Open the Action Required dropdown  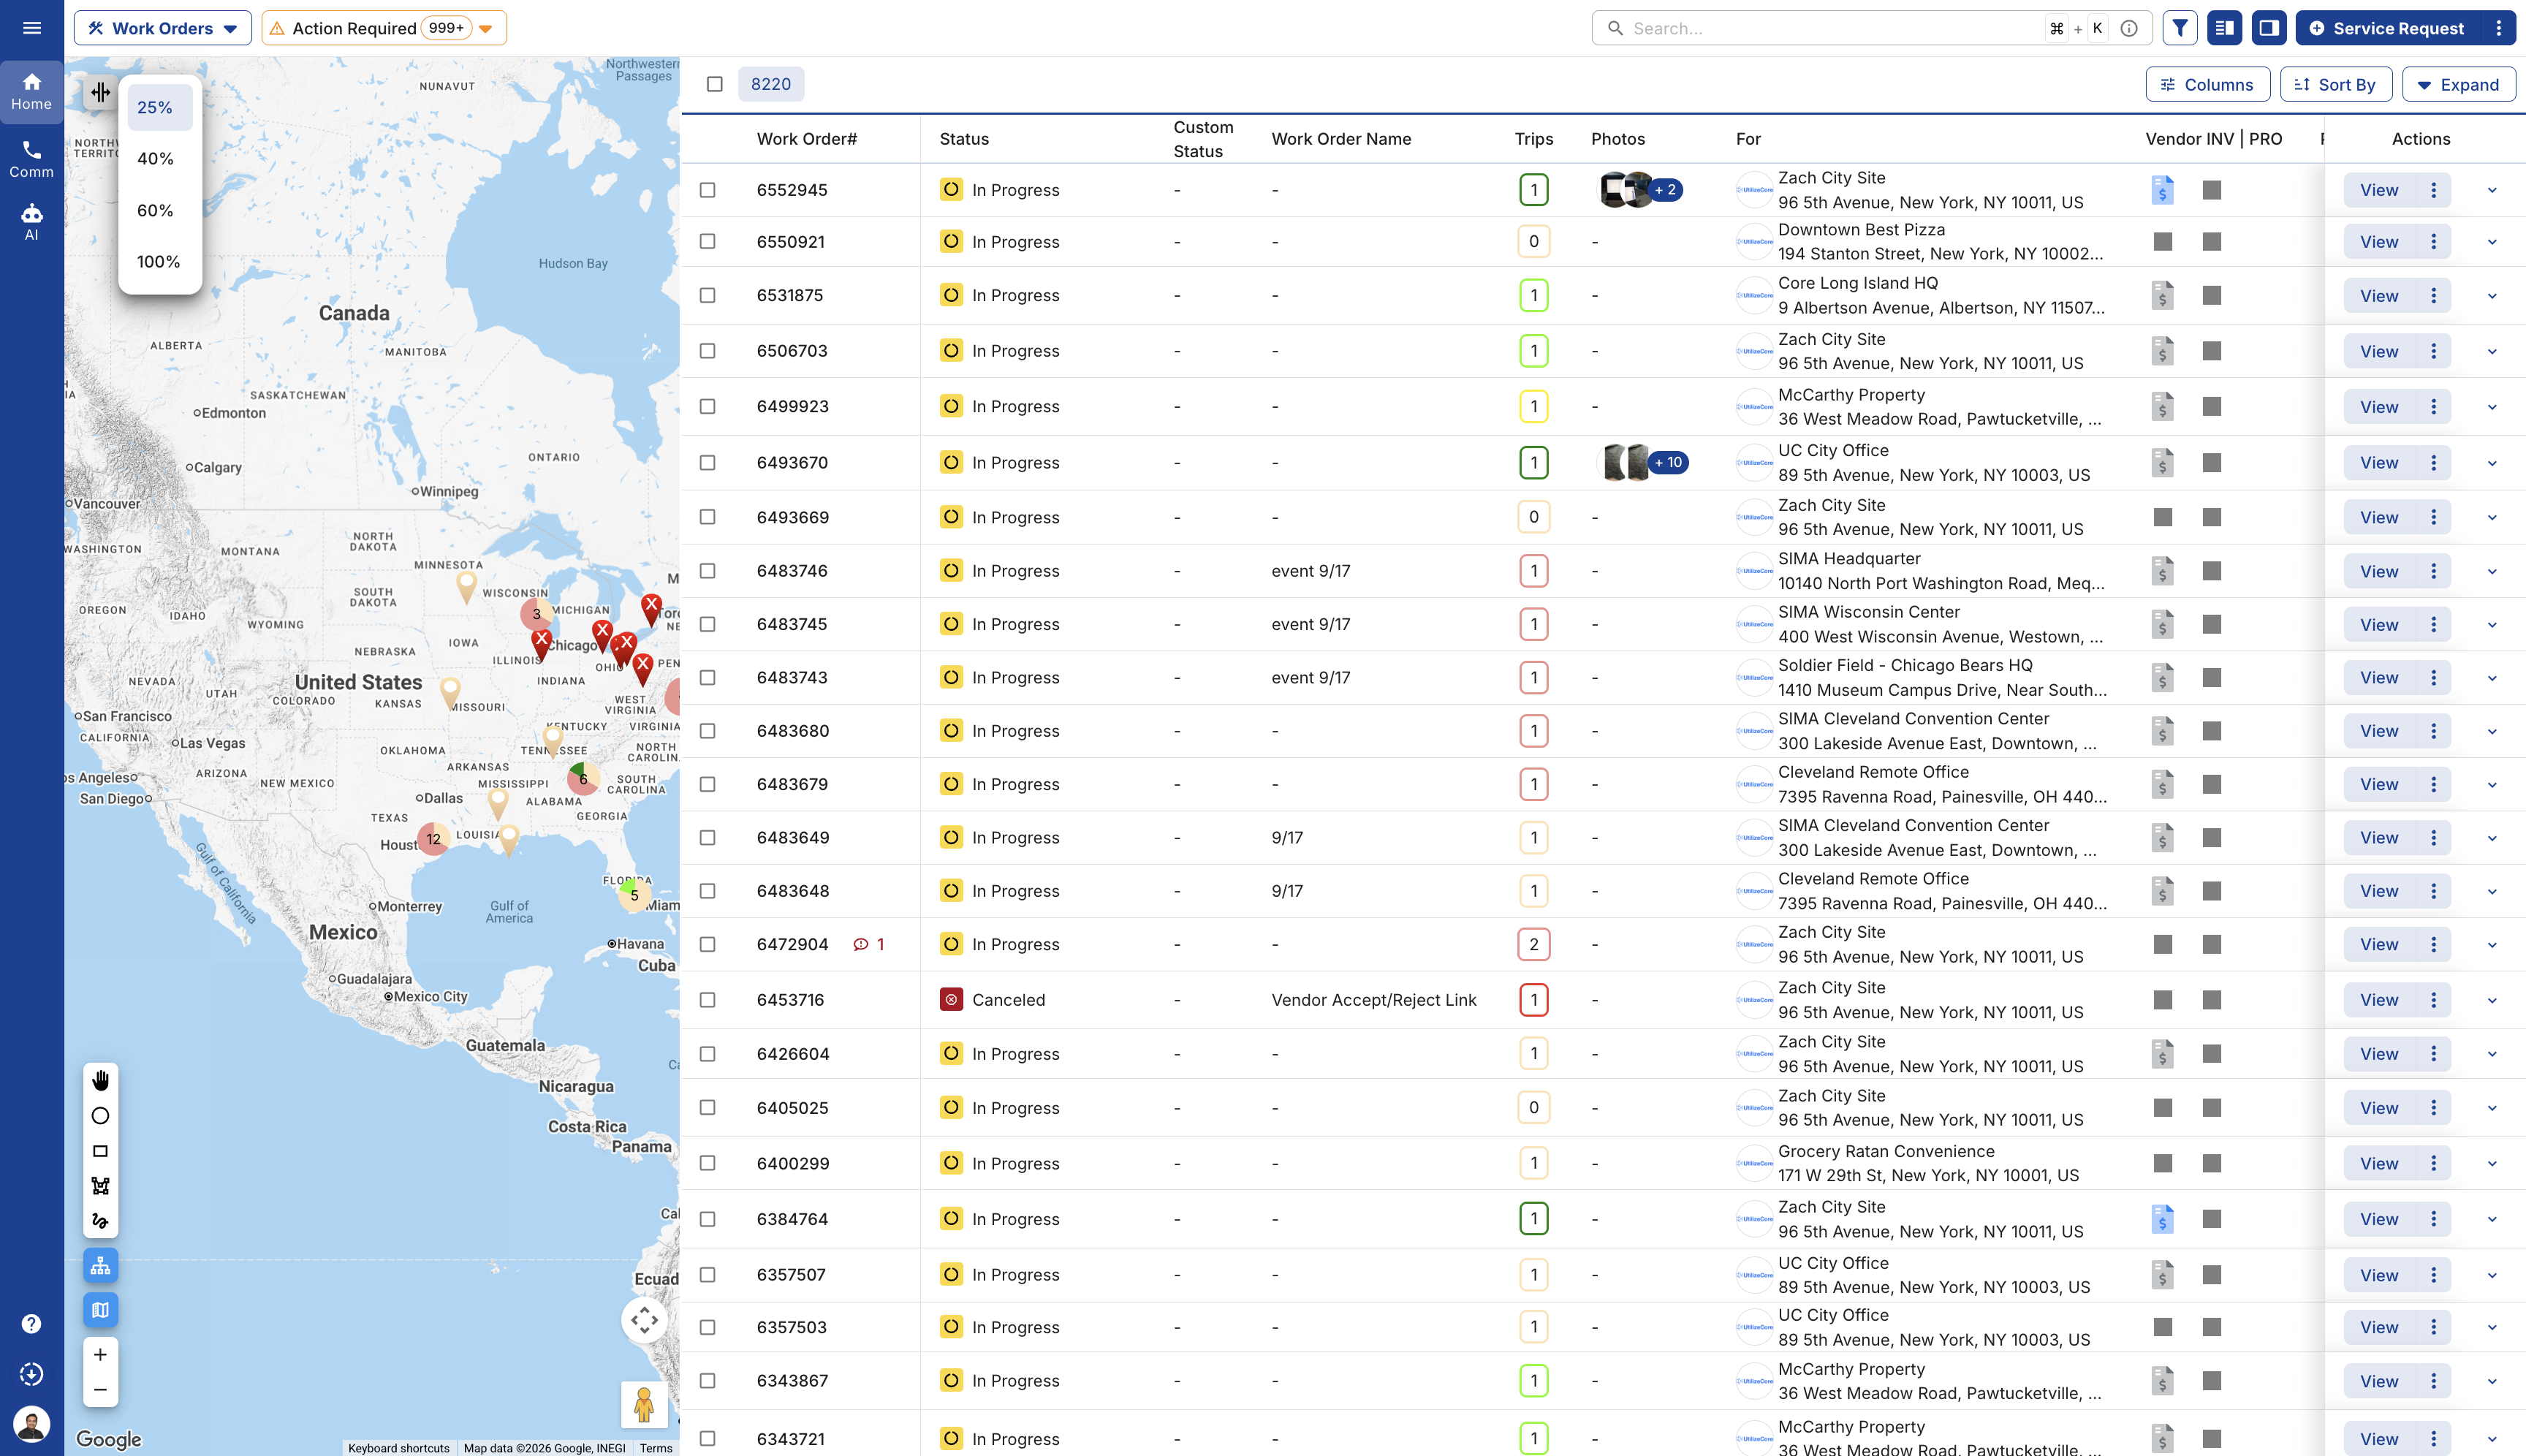[384, 28]
